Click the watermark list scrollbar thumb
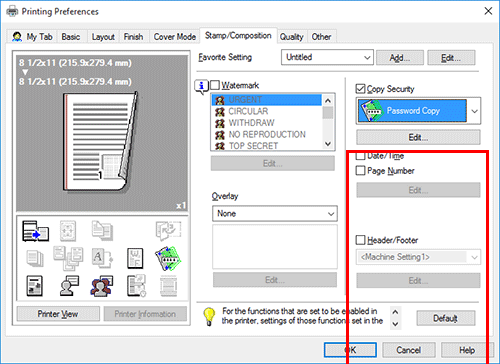This screenshot has width=500, height=364. (x=328, y=113)
